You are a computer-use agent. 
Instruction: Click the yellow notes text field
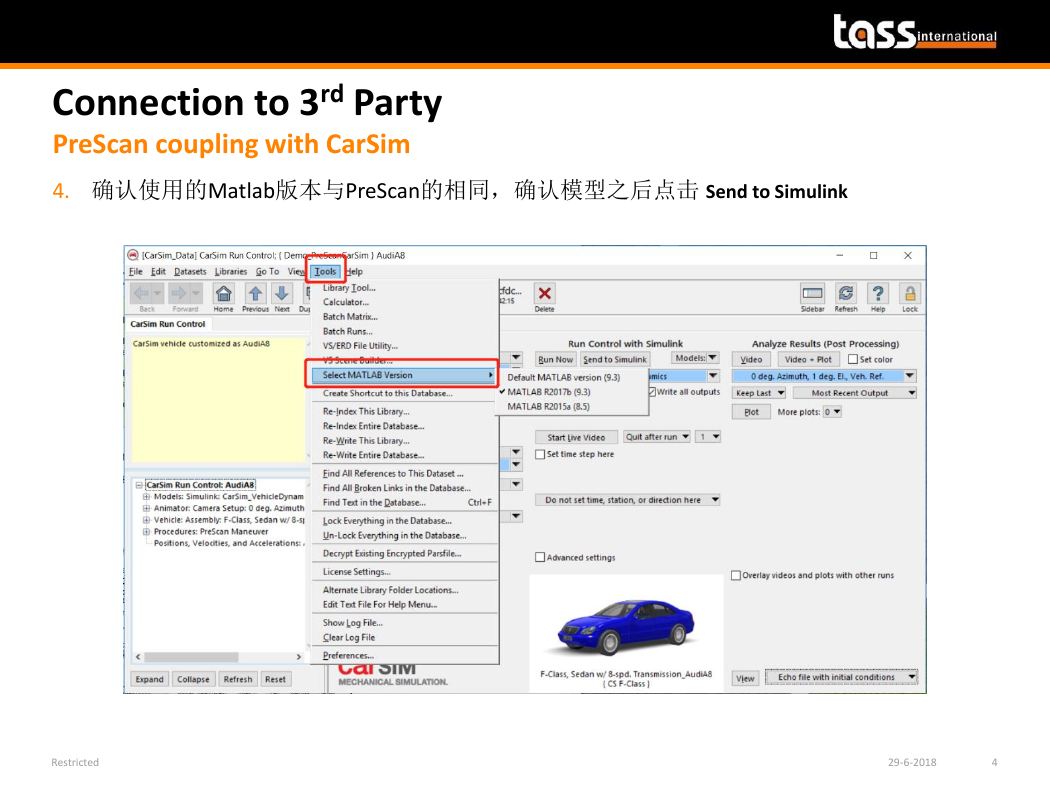tap(218, 398)
